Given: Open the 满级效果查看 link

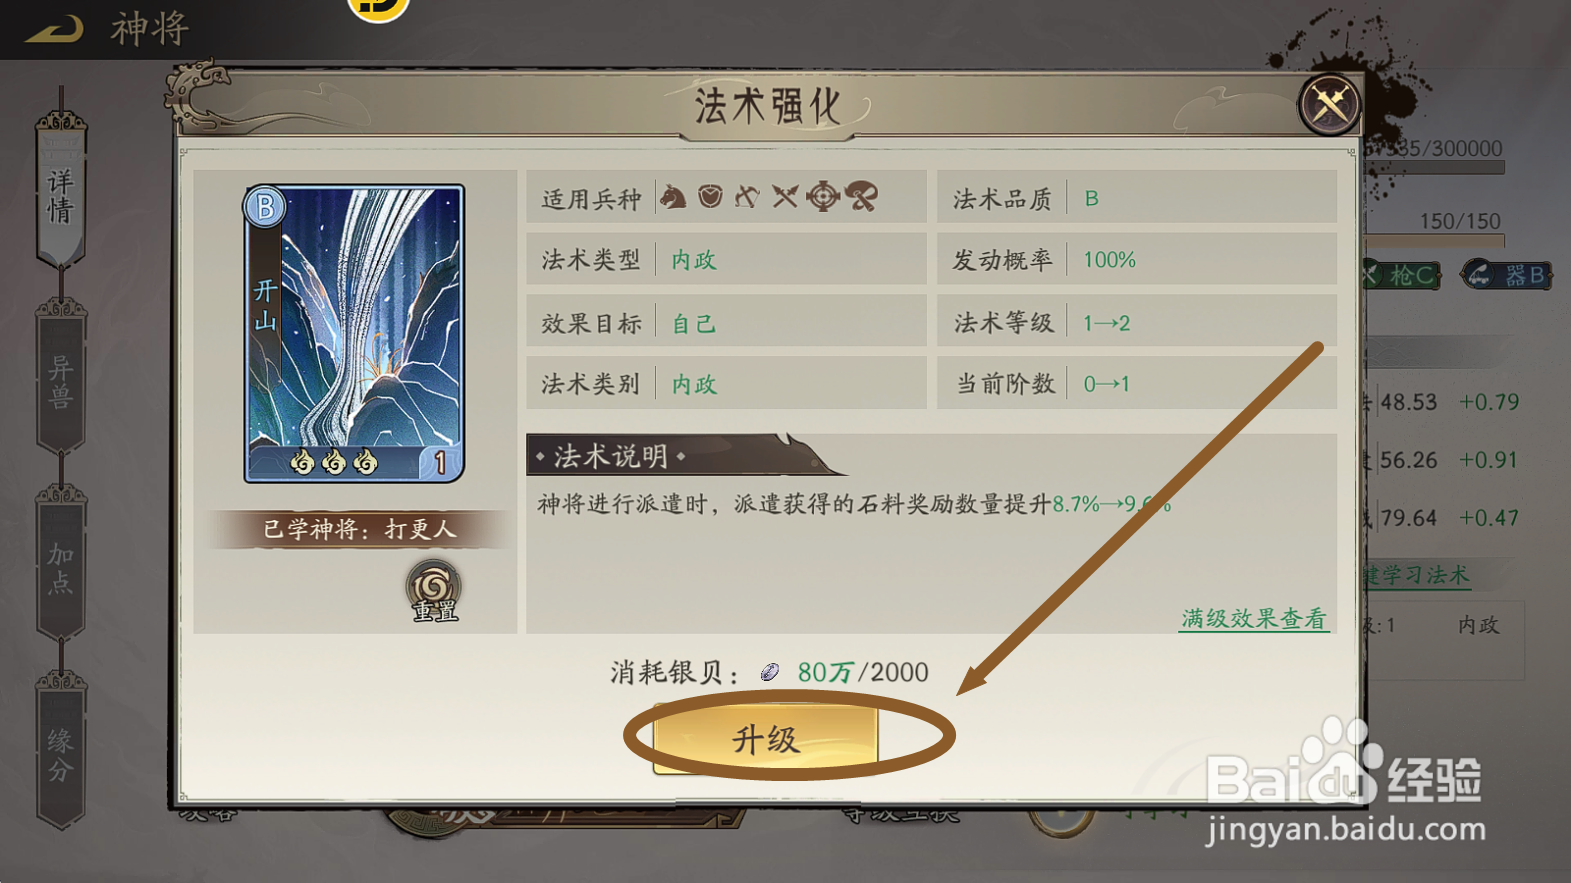Looking at the screenshot, I should 1254,619.
